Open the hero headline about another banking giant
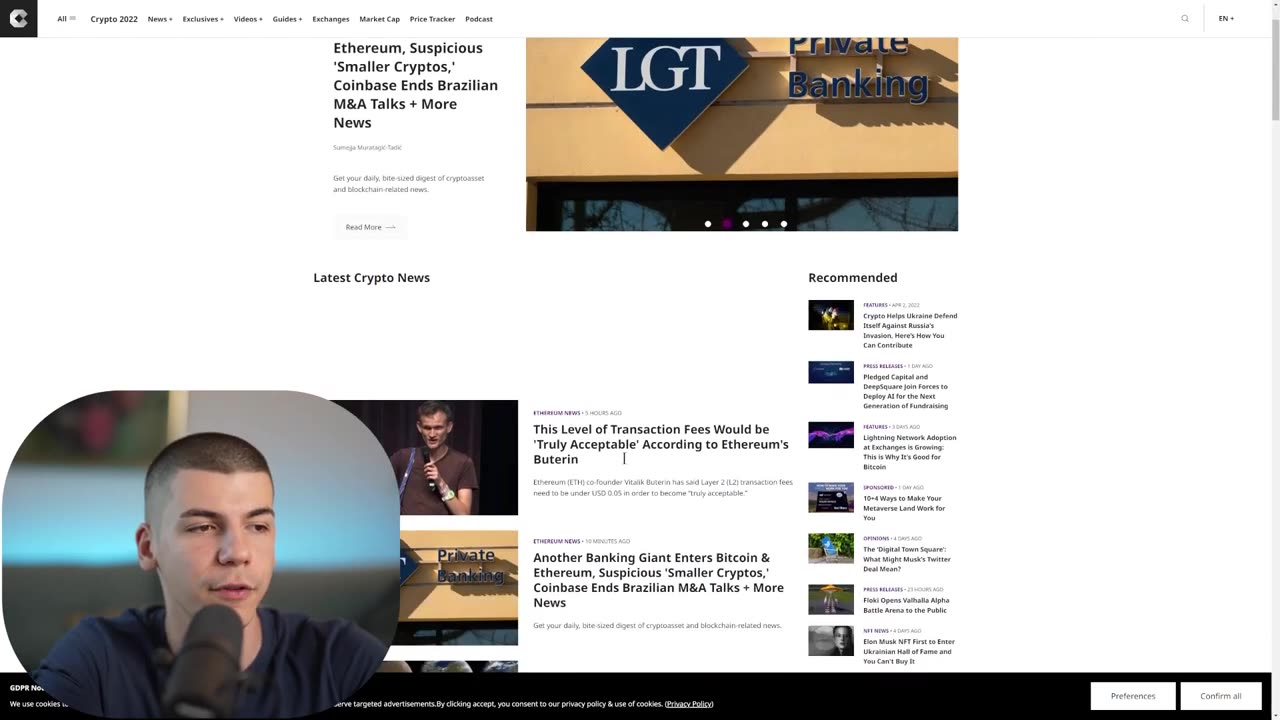 click(415, 85)
